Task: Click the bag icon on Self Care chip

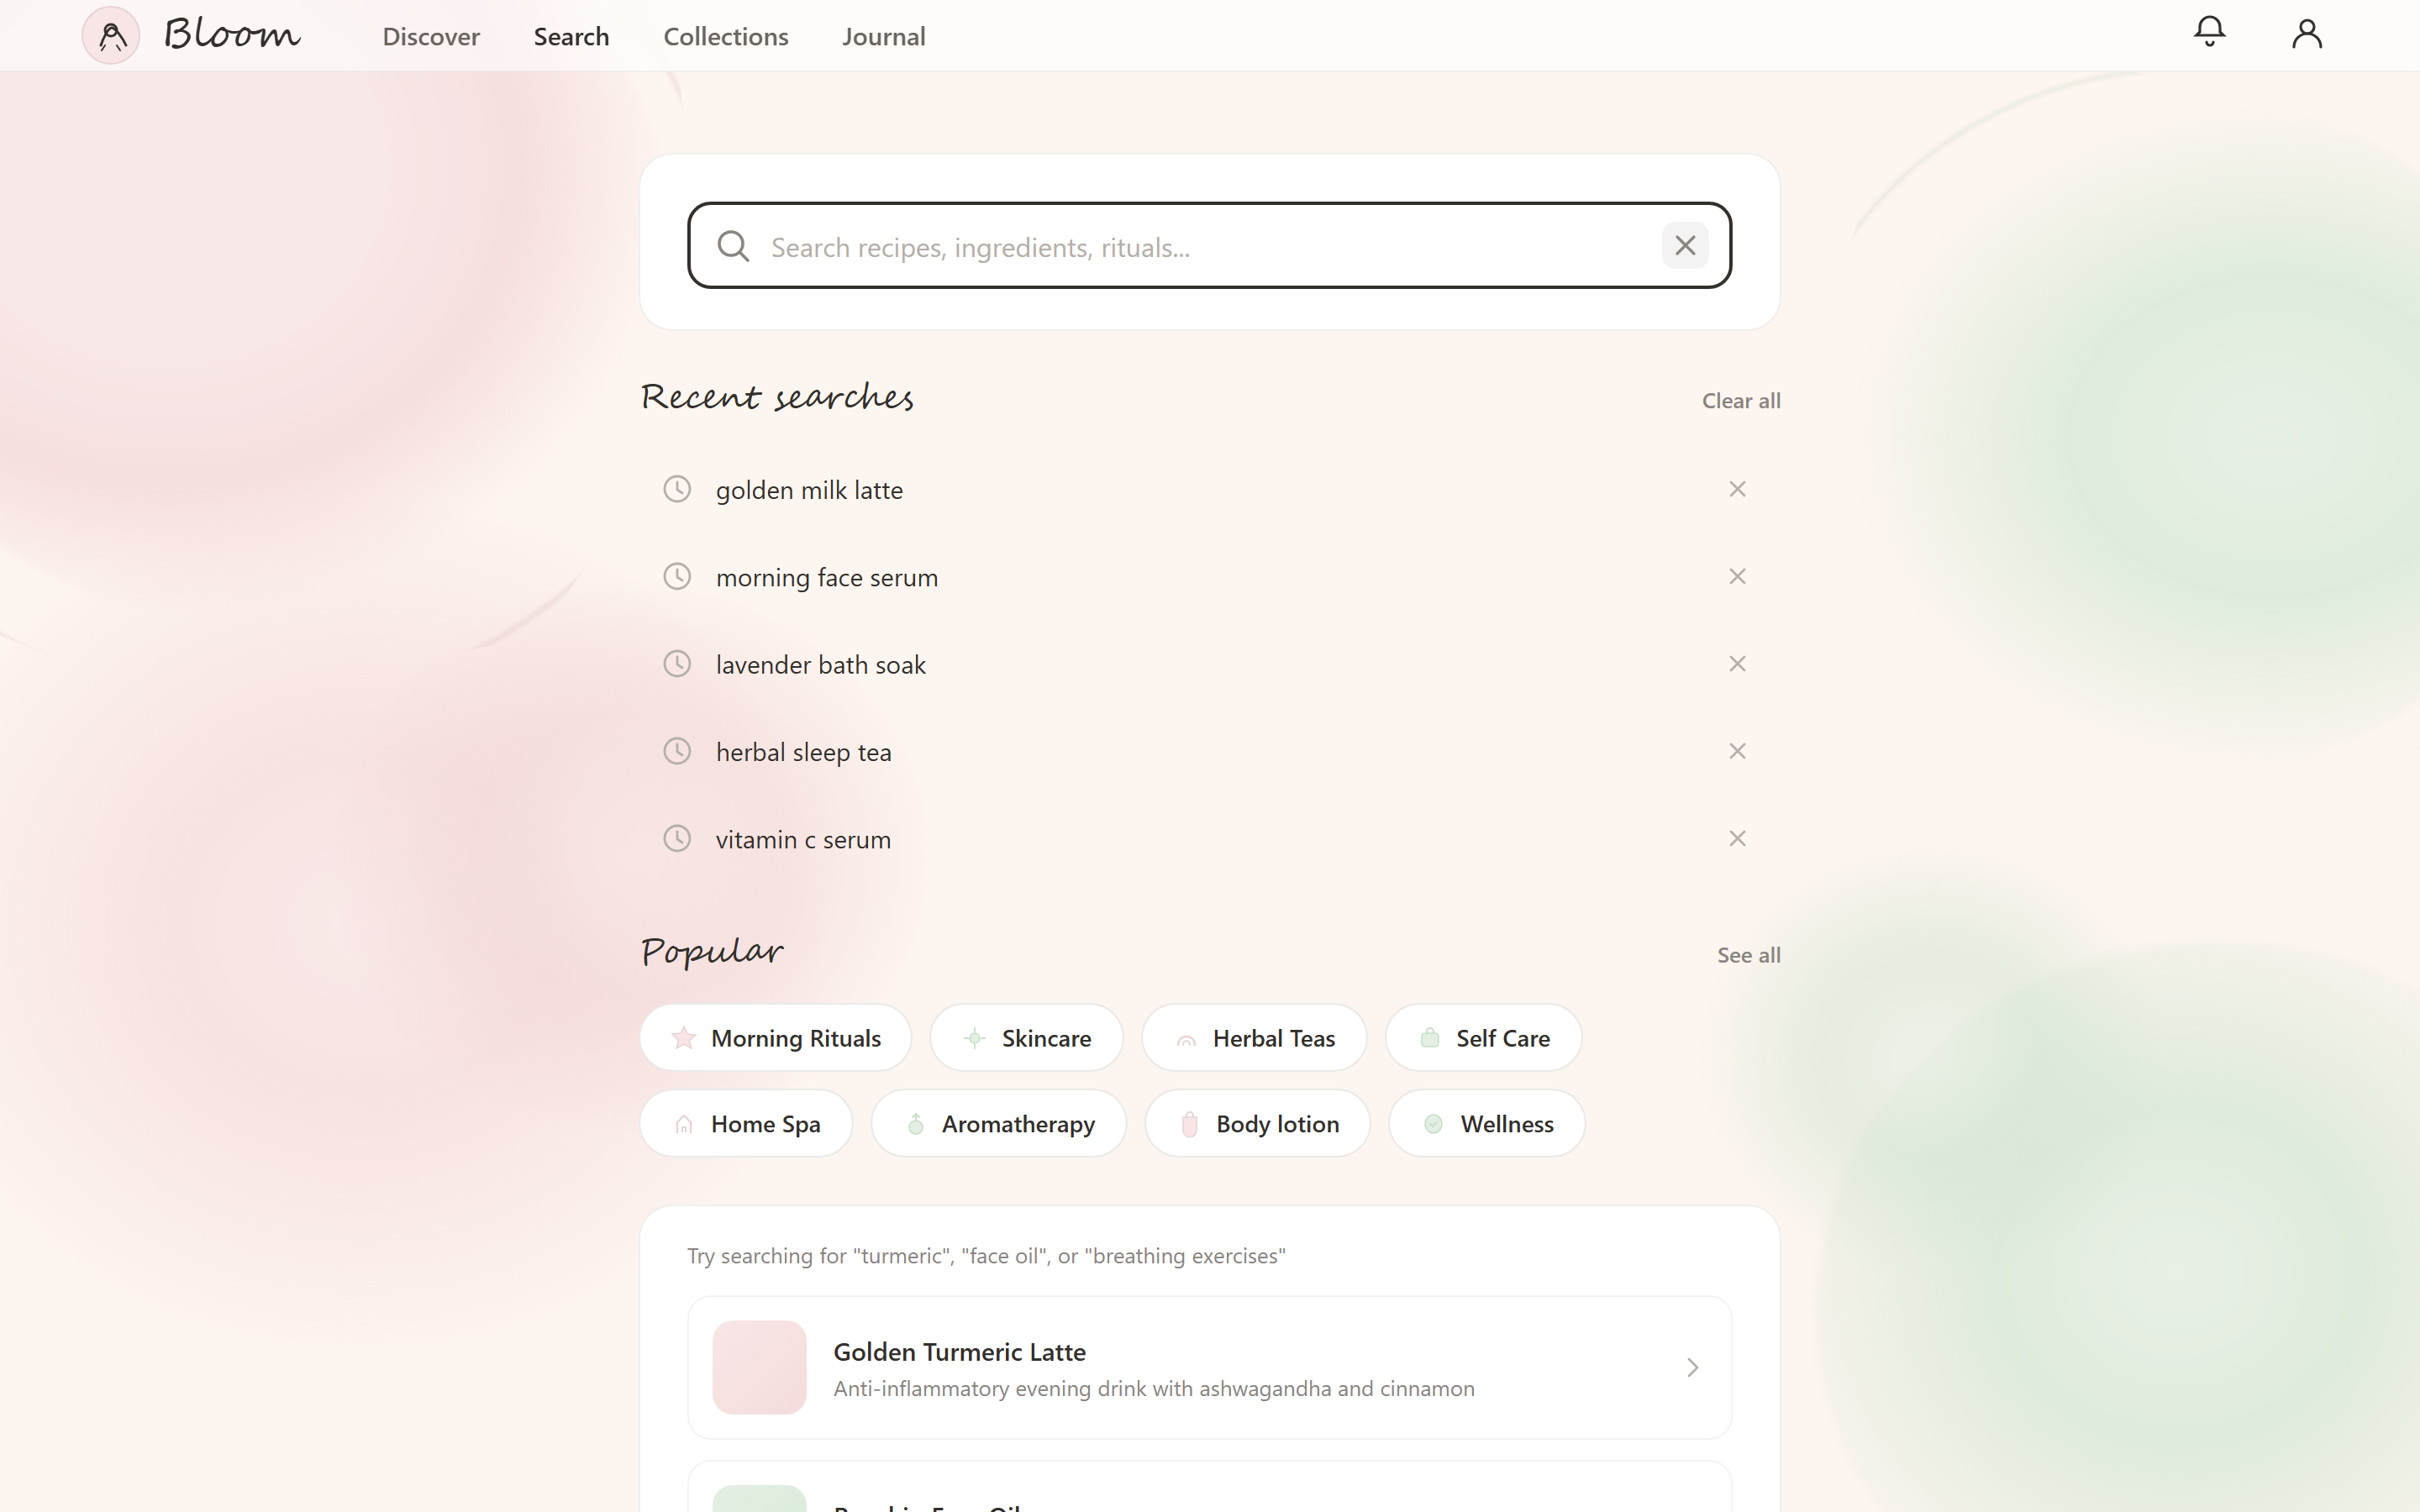Action: (1430, 1038)
